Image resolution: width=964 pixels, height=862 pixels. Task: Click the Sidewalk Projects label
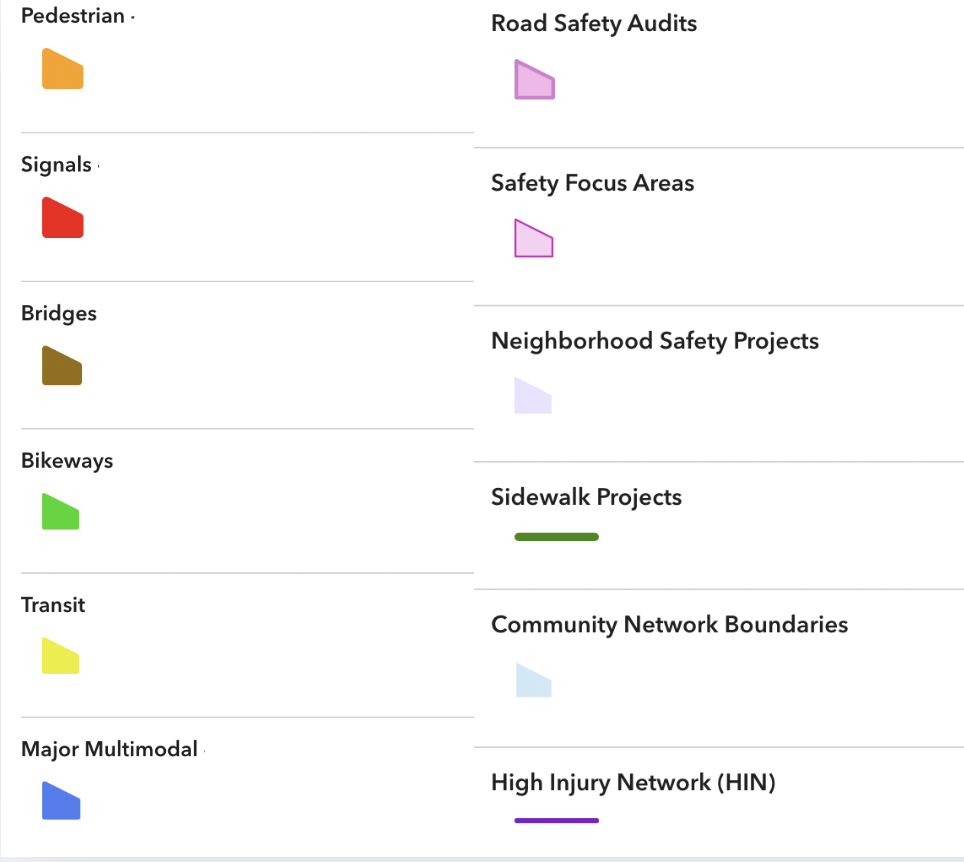coord(586,498)
